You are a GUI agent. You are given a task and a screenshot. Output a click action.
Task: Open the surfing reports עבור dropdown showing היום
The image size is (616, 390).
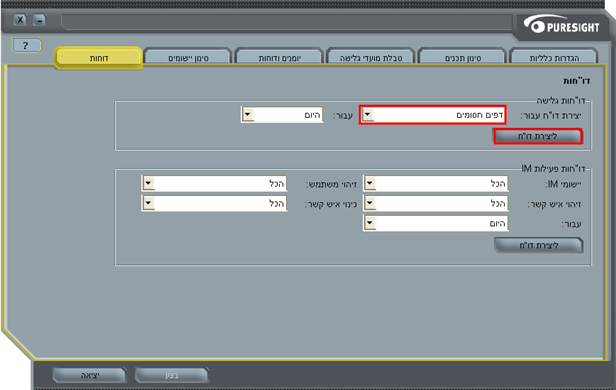coord(282,115)
